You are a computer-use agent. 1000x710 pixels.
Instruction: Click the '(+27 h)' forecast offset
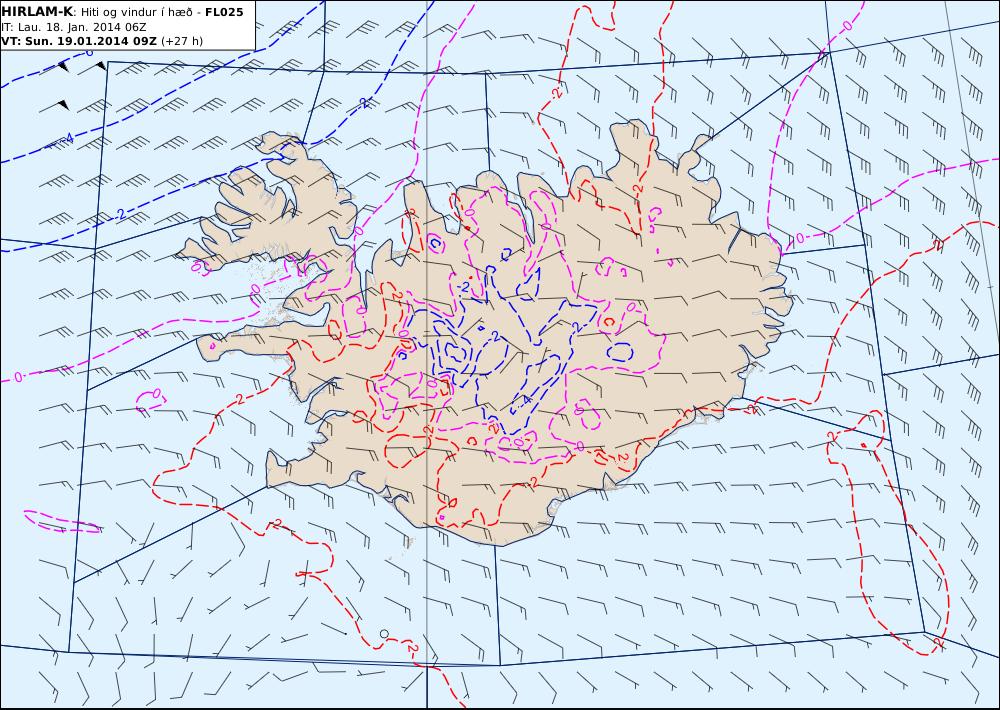(x=182, y=41)
